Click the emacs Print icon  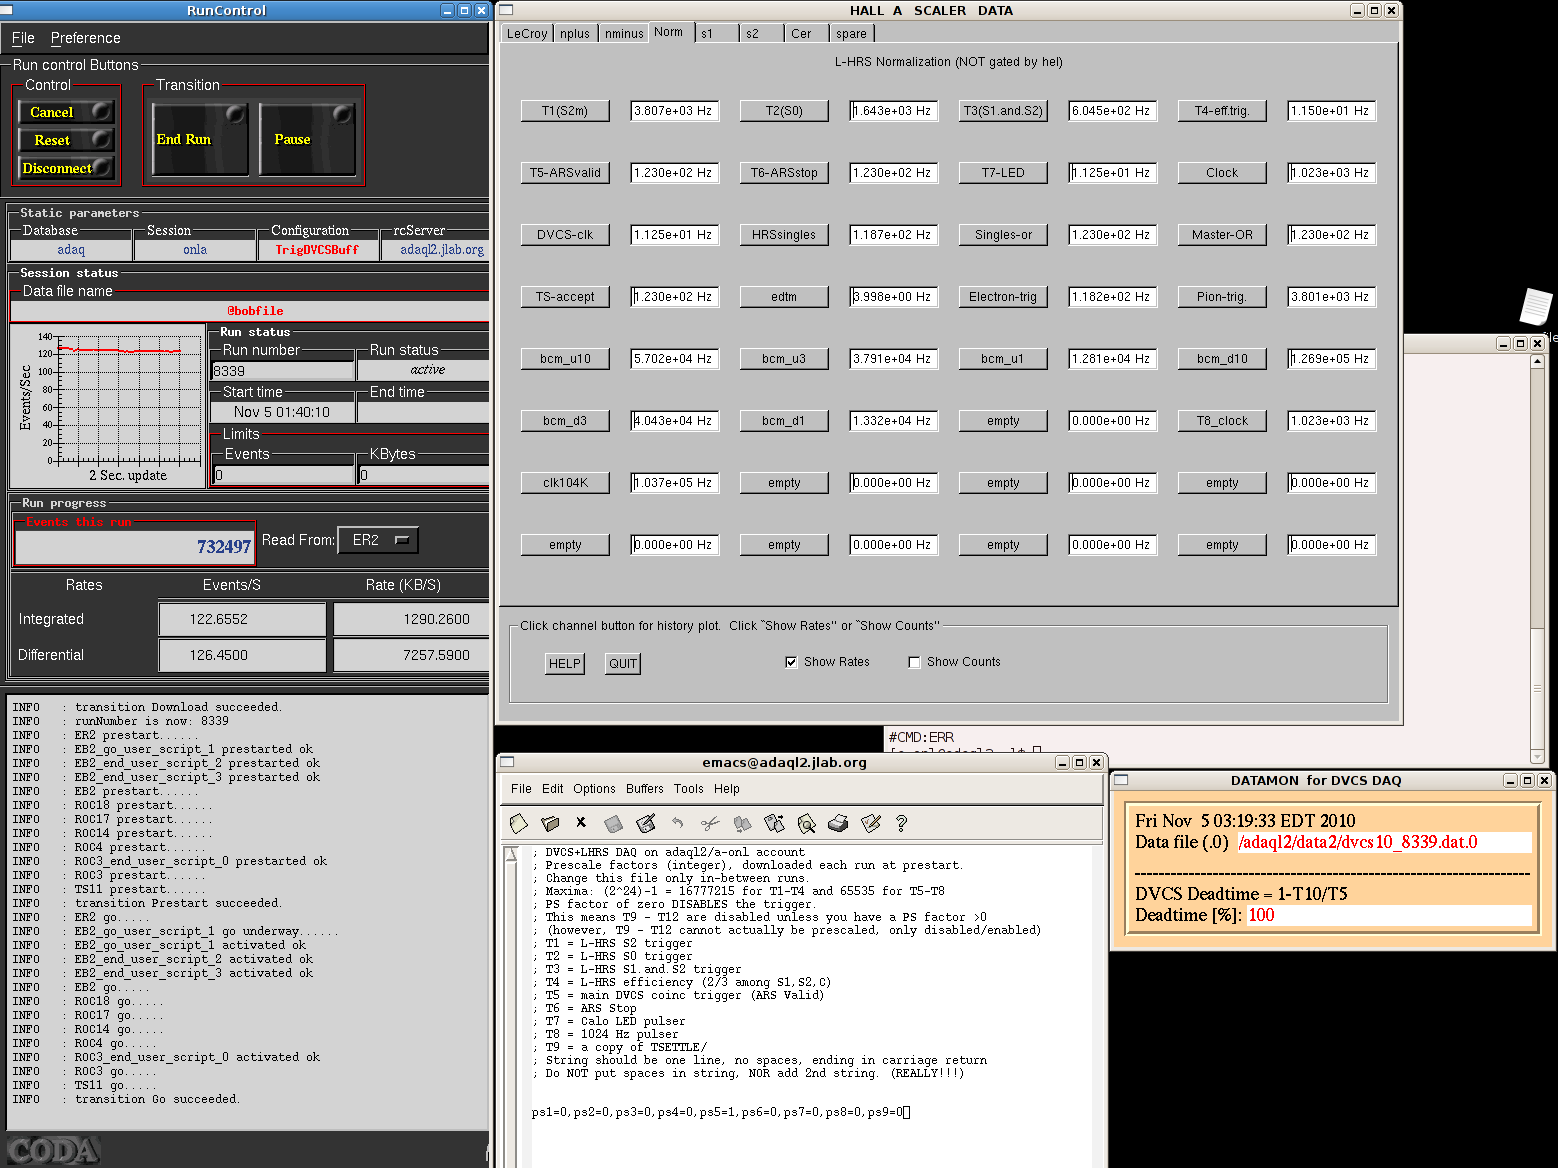point(838,823)
